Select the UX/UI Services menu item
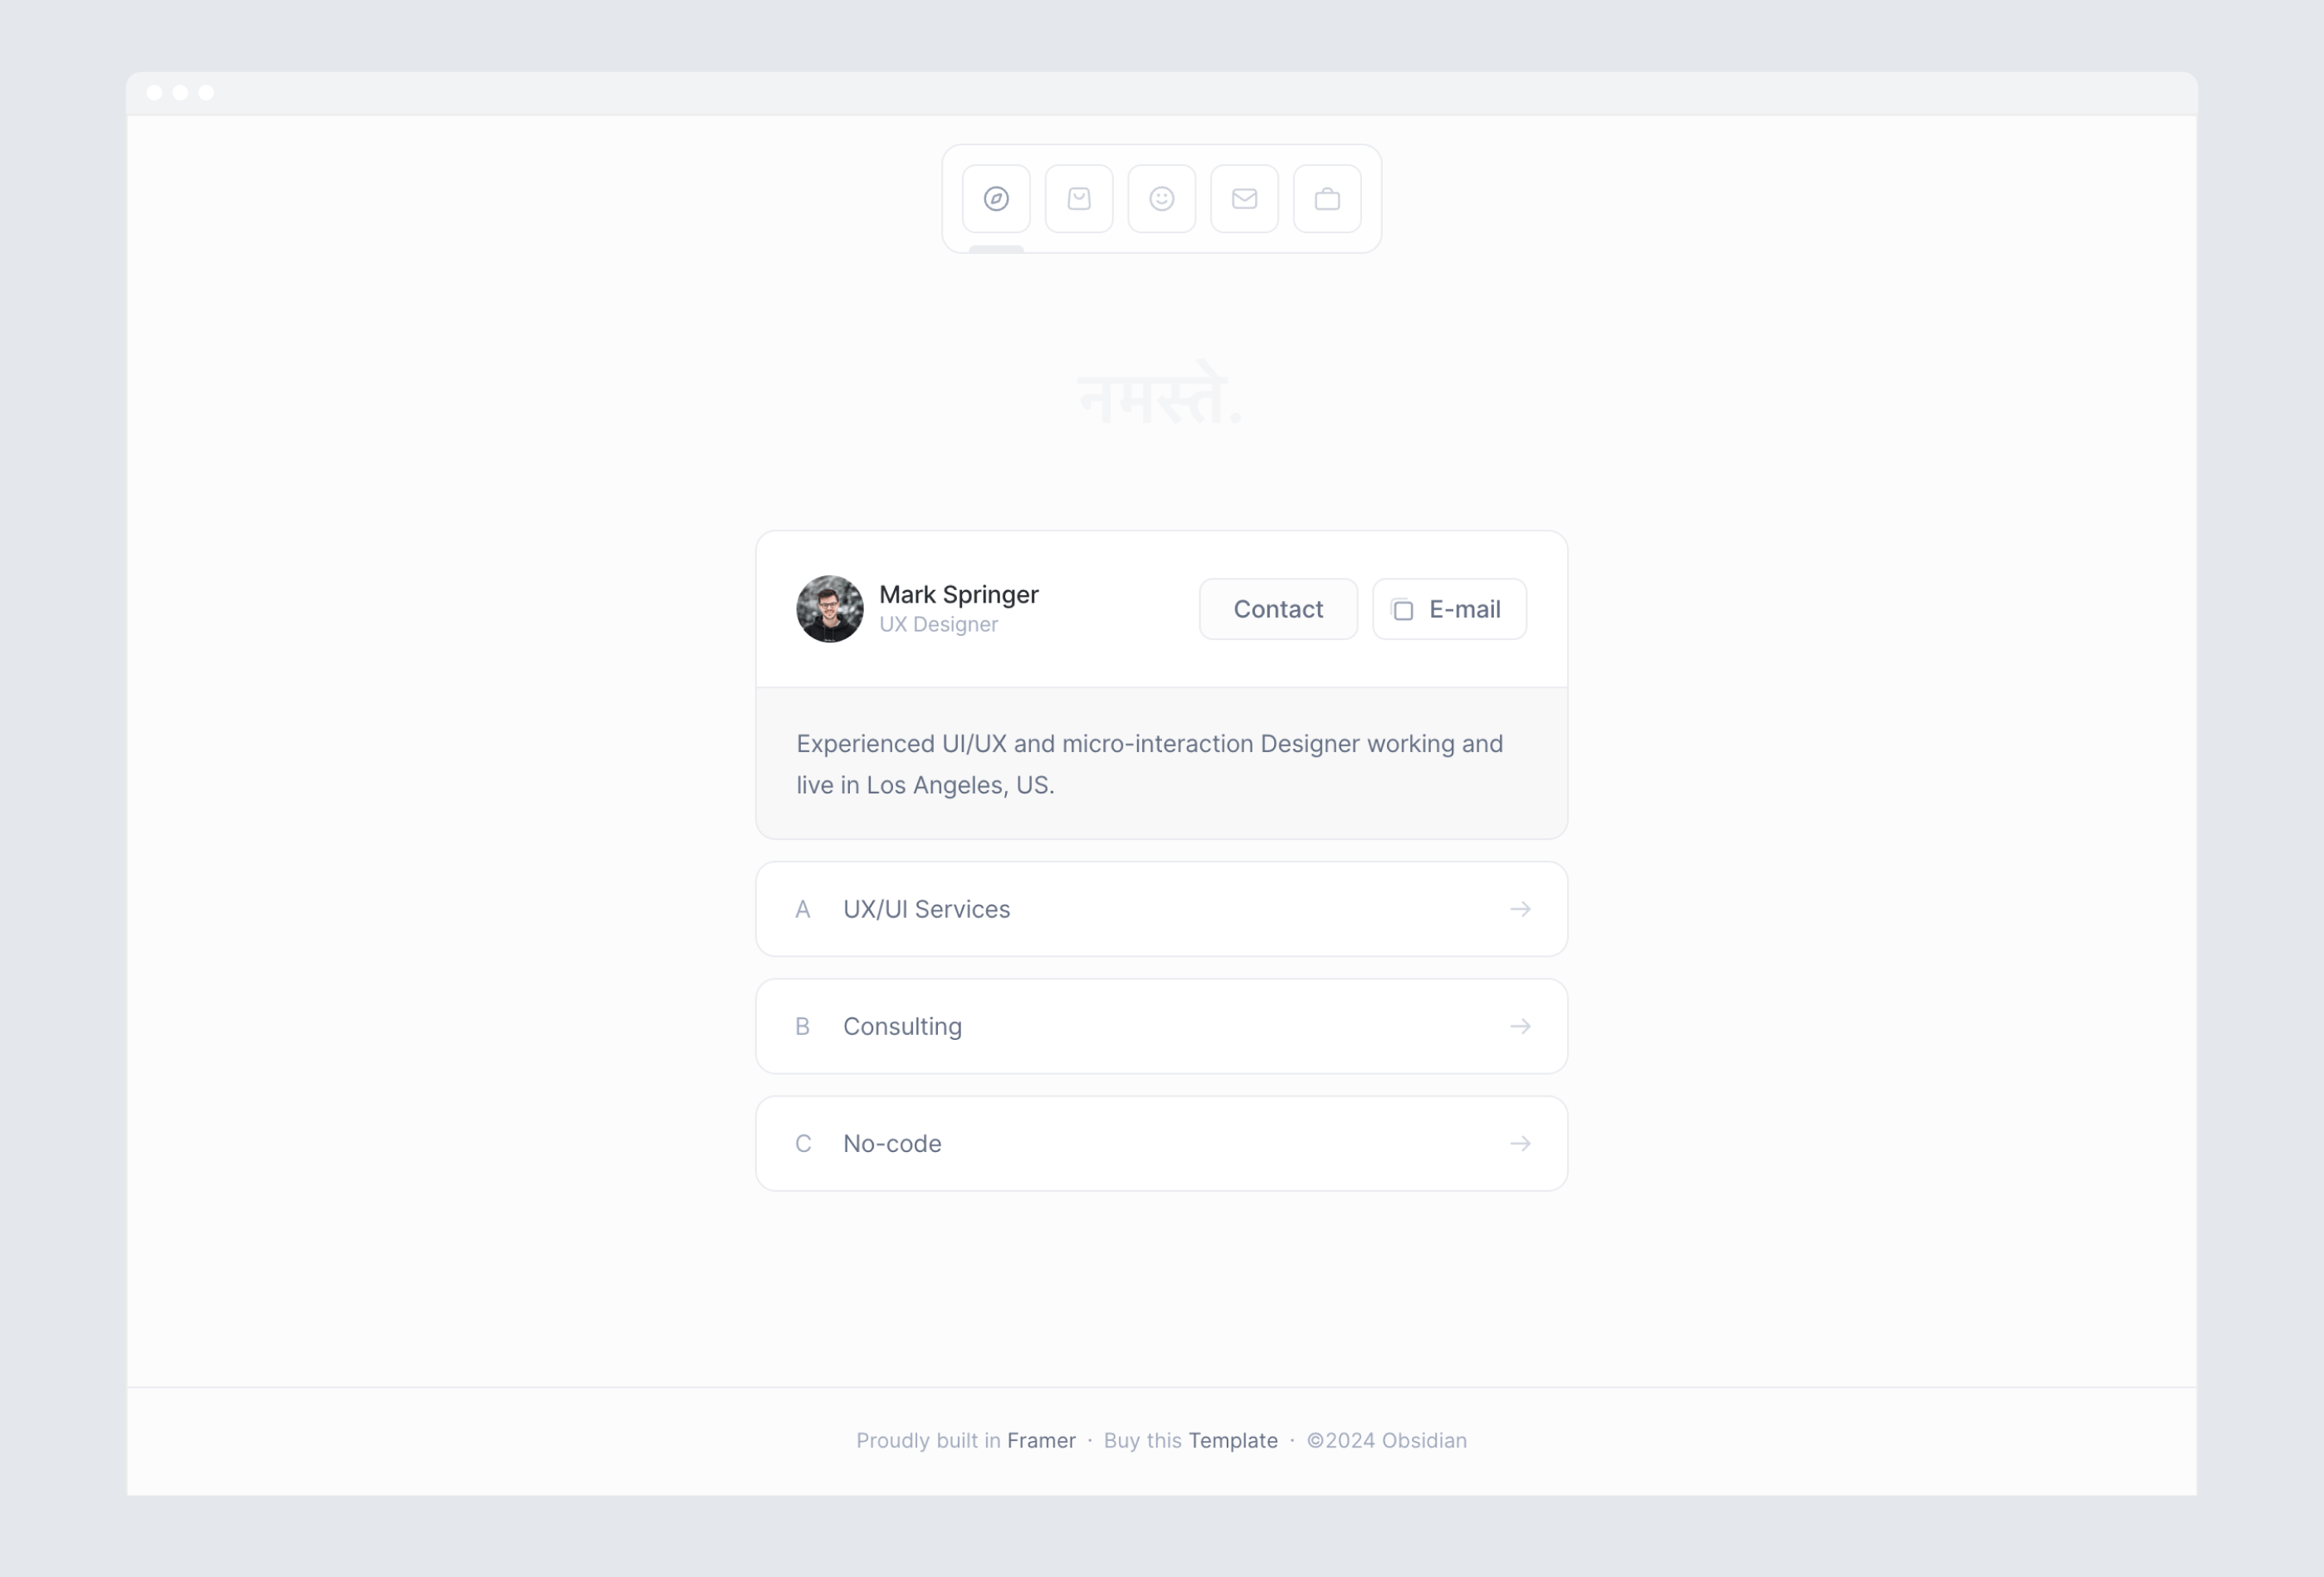Viewport: 2324px width, 1577px height. pyautogui.click(x=1161, y=910)
